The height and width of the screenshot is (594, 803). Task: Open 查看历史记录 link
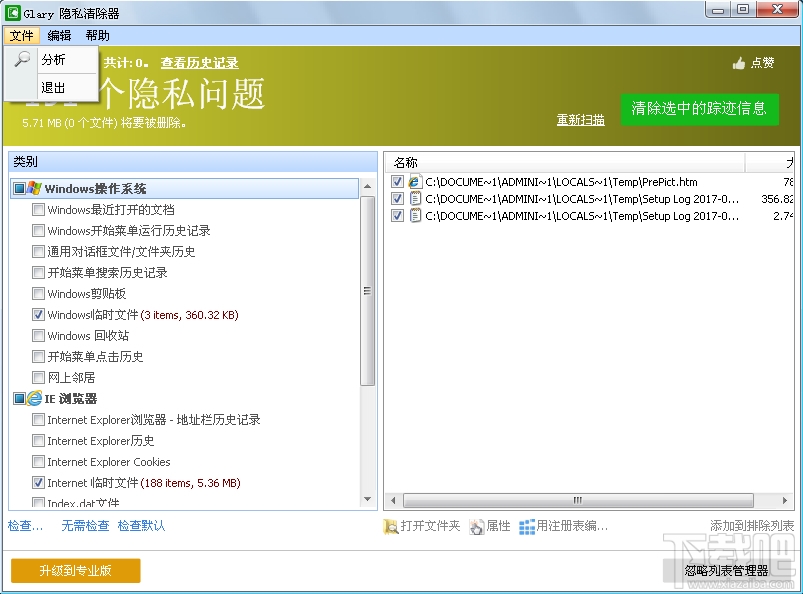click(x=200, y=63)
